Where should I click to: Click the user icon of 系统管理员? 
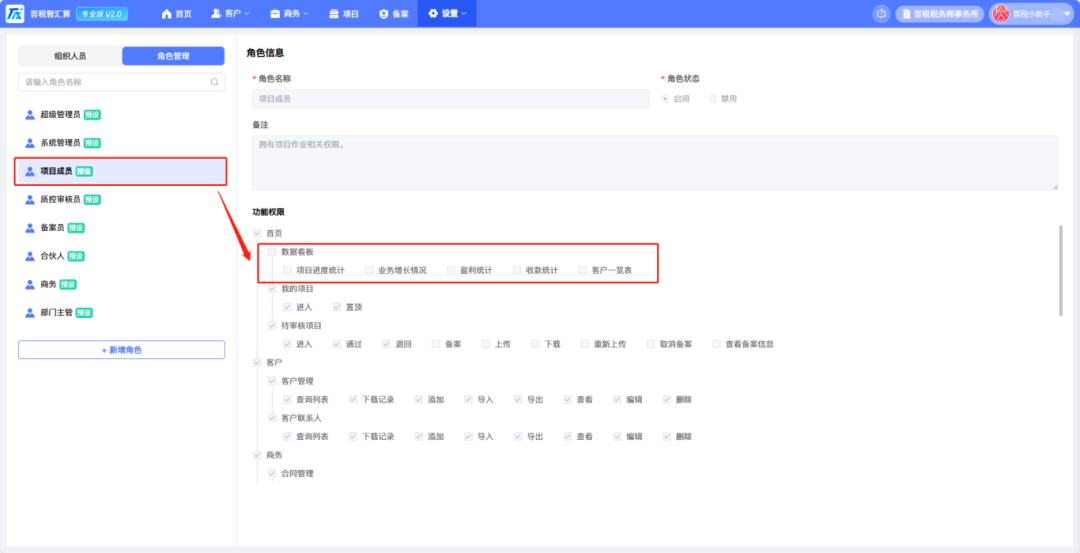(x=30, y=143)
